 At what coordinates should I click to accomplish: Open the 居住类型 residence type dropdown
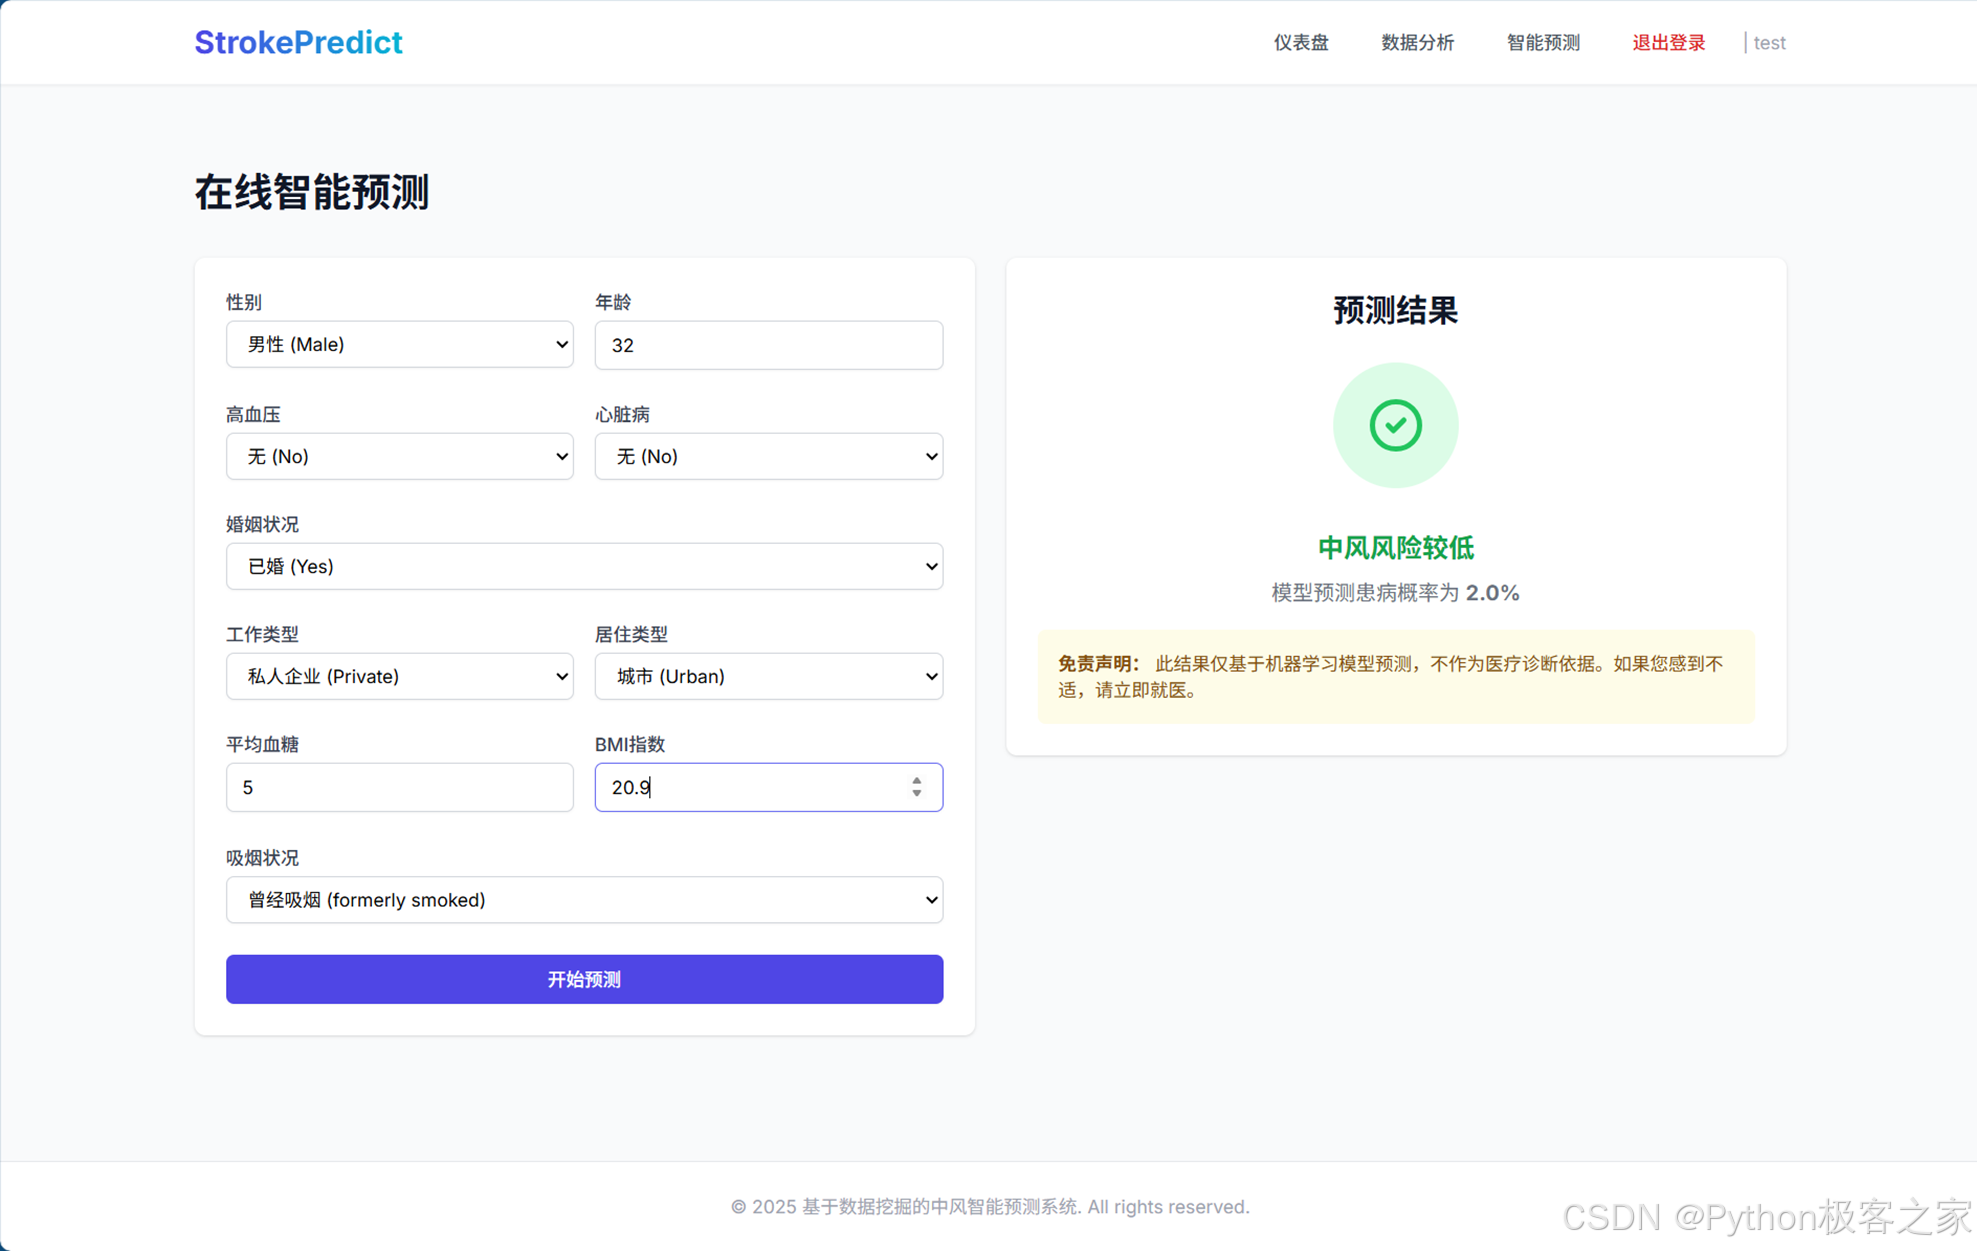(x=768, y=676)
